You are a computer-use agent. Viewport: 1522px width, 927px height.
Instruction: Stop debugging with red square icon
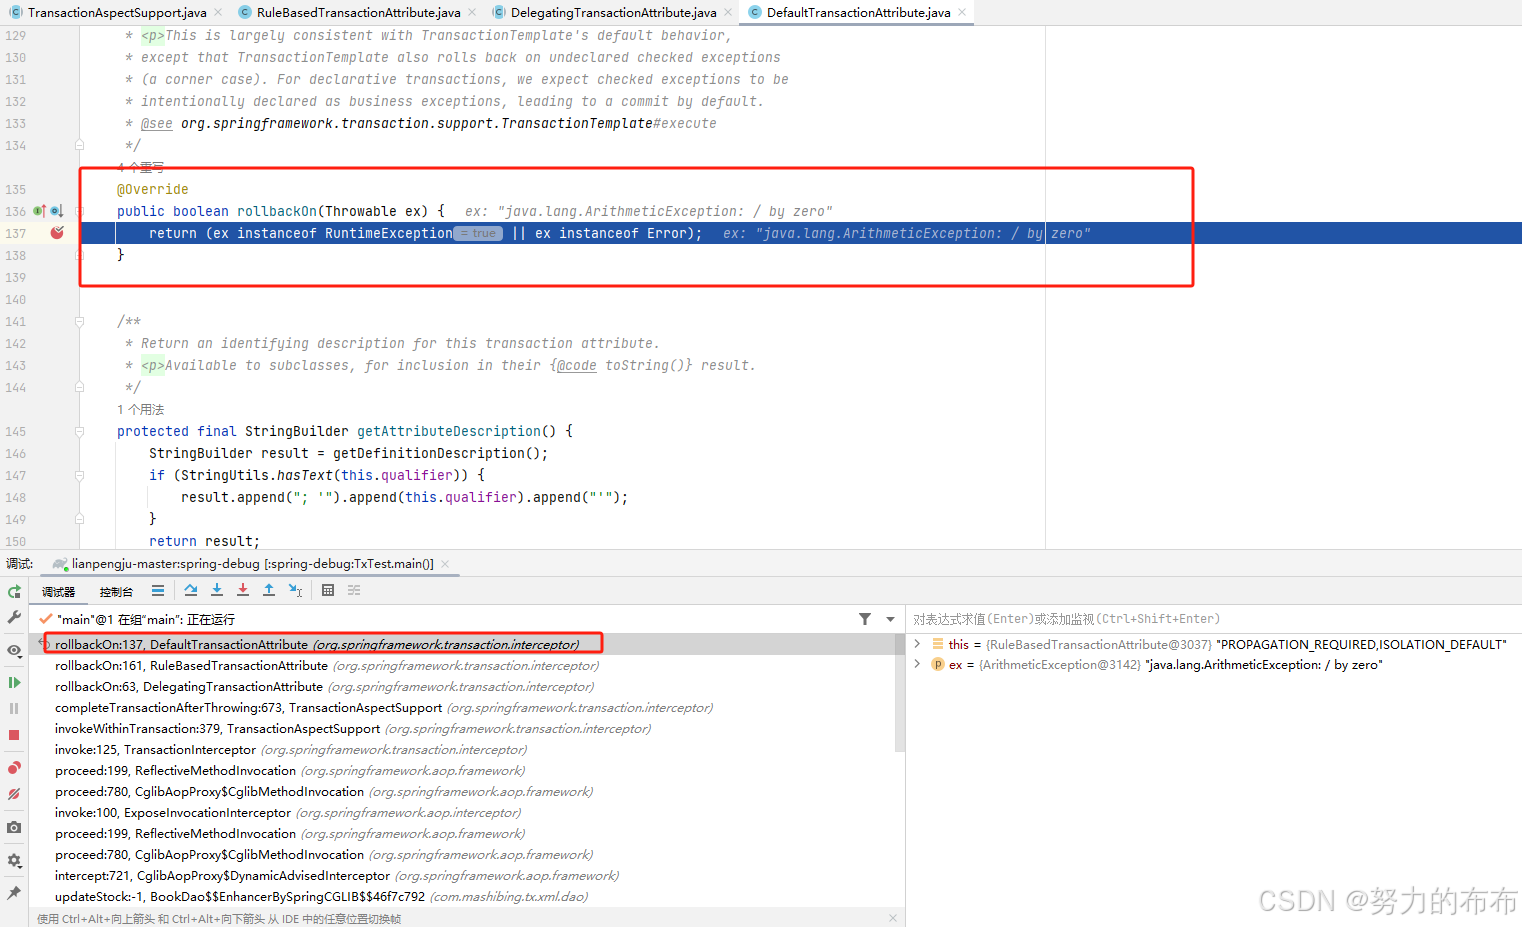pyautogui.click(x=14, y=735)
